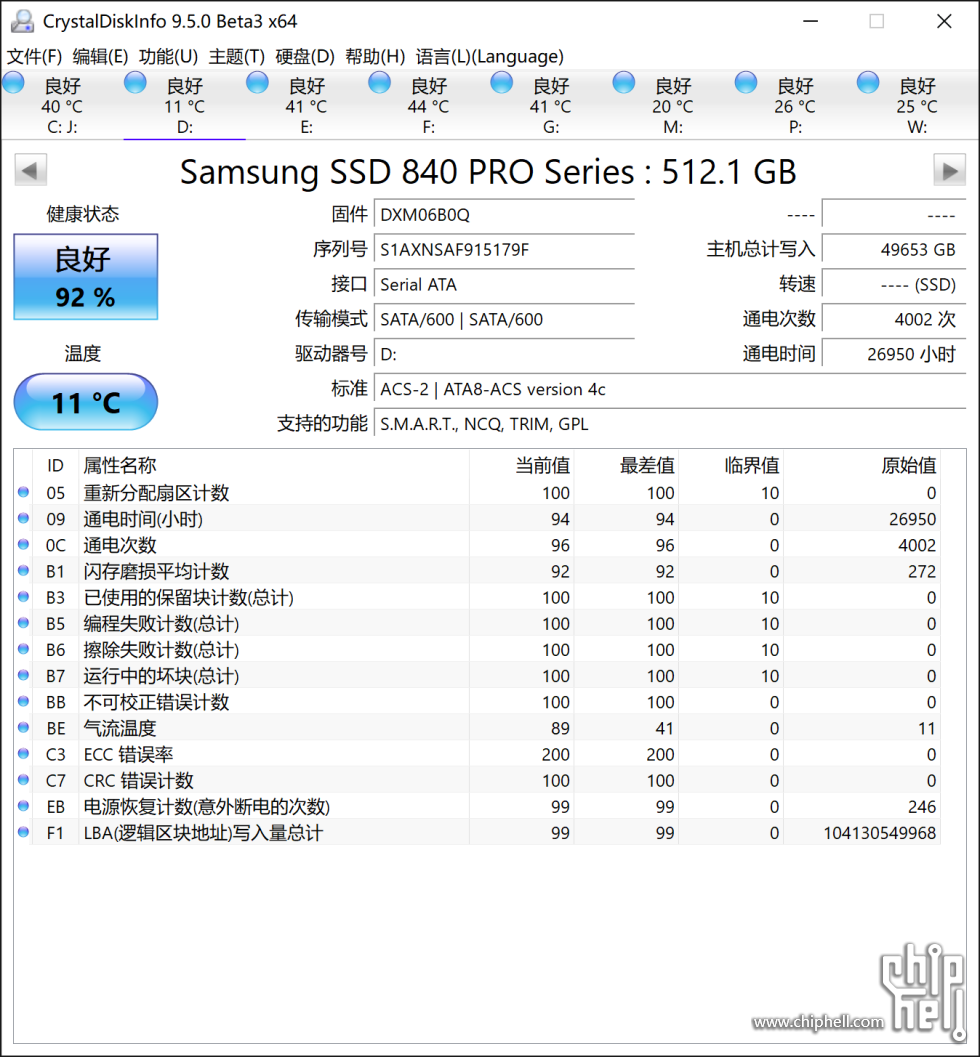Click status dot for attribute B7 row
This screenshot has height=1057, width=980.
pos(24,675)
